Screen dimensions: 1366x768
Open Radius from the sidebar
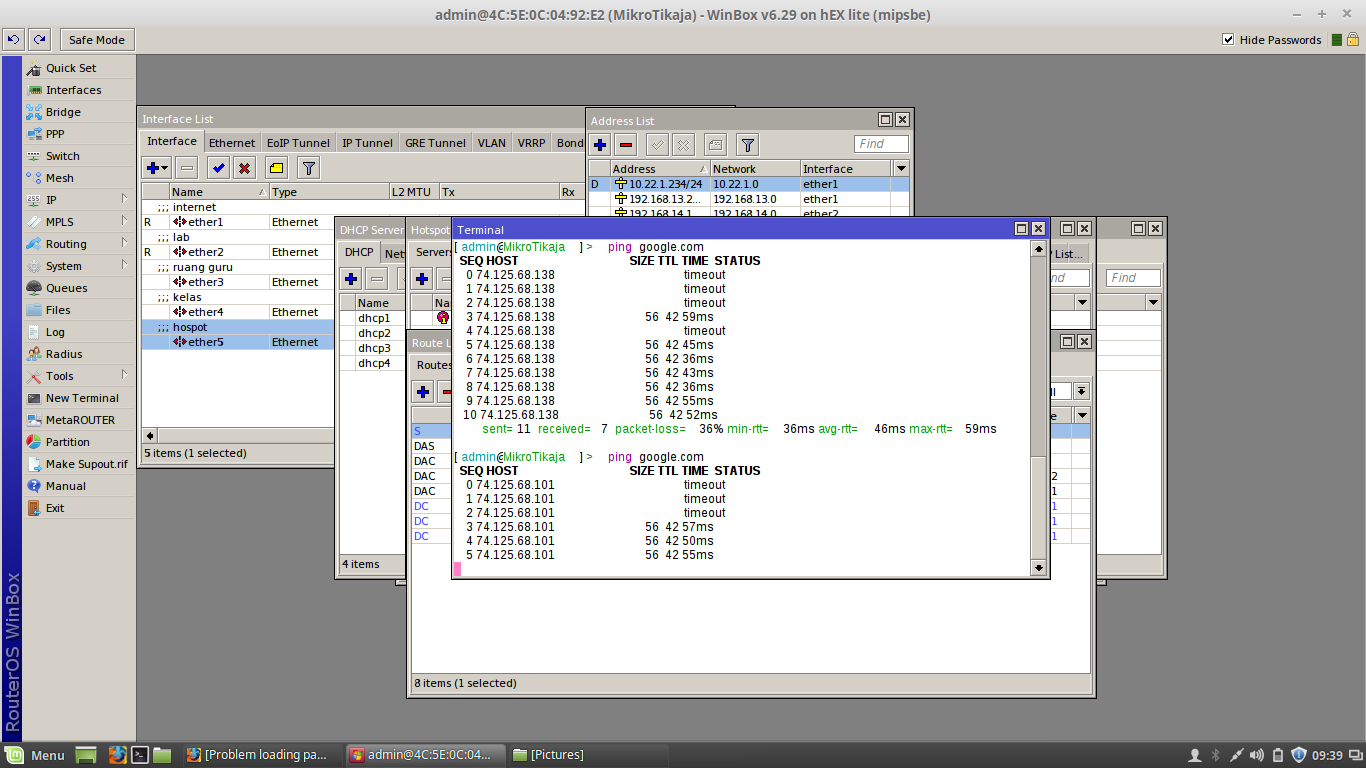point(64,354)
